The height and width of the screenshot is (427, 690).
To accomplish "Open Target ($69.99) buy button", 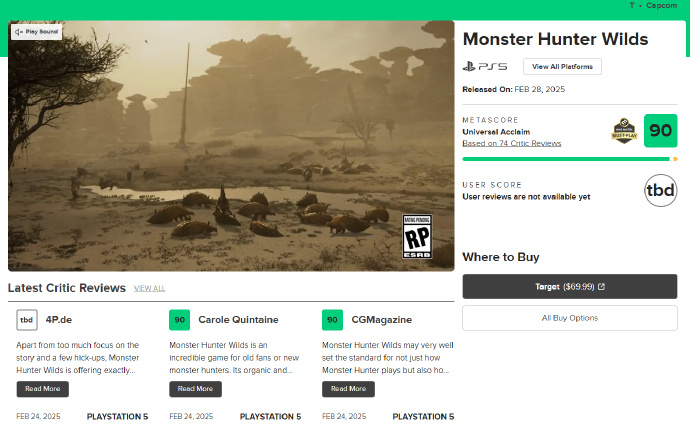I will pos(569,287).
